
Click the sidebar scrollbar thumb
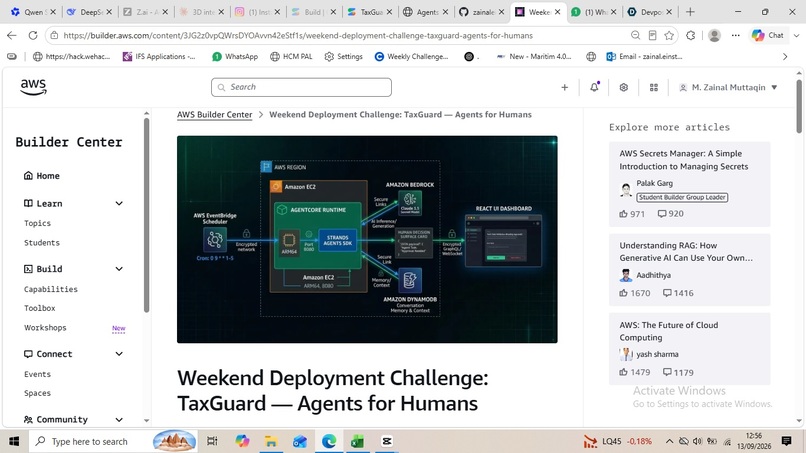146,215
